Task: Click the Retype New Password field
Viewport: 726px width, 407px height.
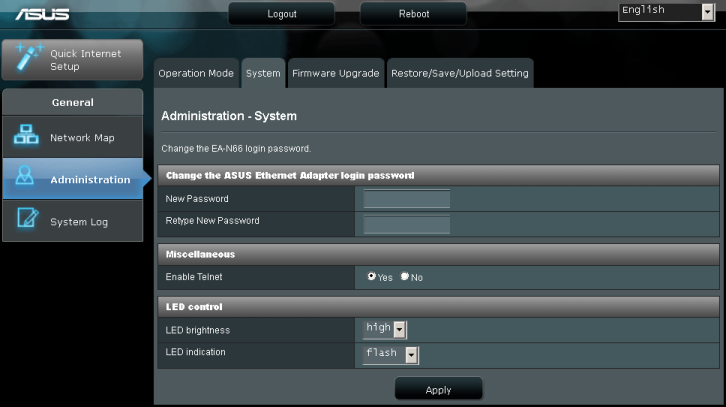Action: click(407, 225)
